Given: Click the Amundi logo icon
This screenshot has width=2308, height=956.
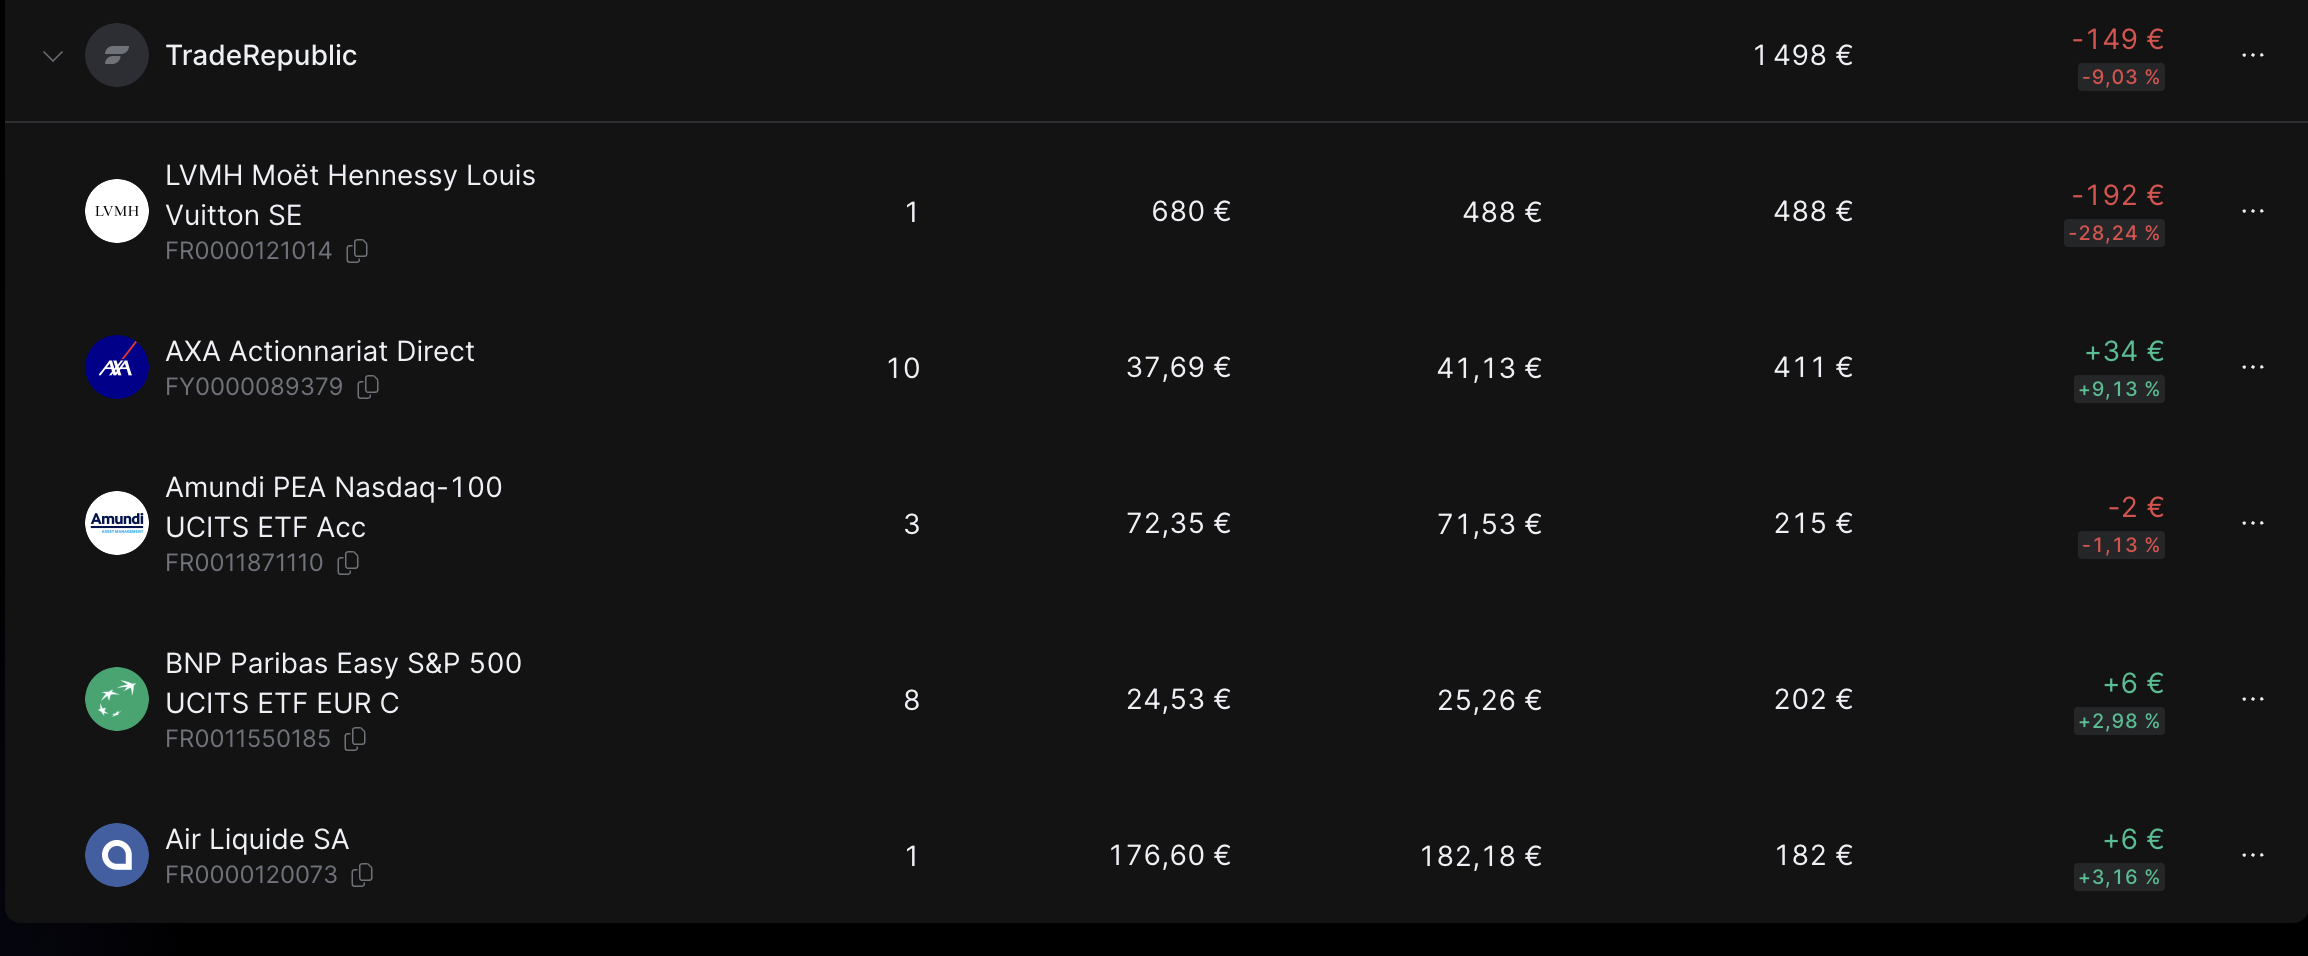Looking at the screenshot, I should pyautogui.click(x=117, y=523).
